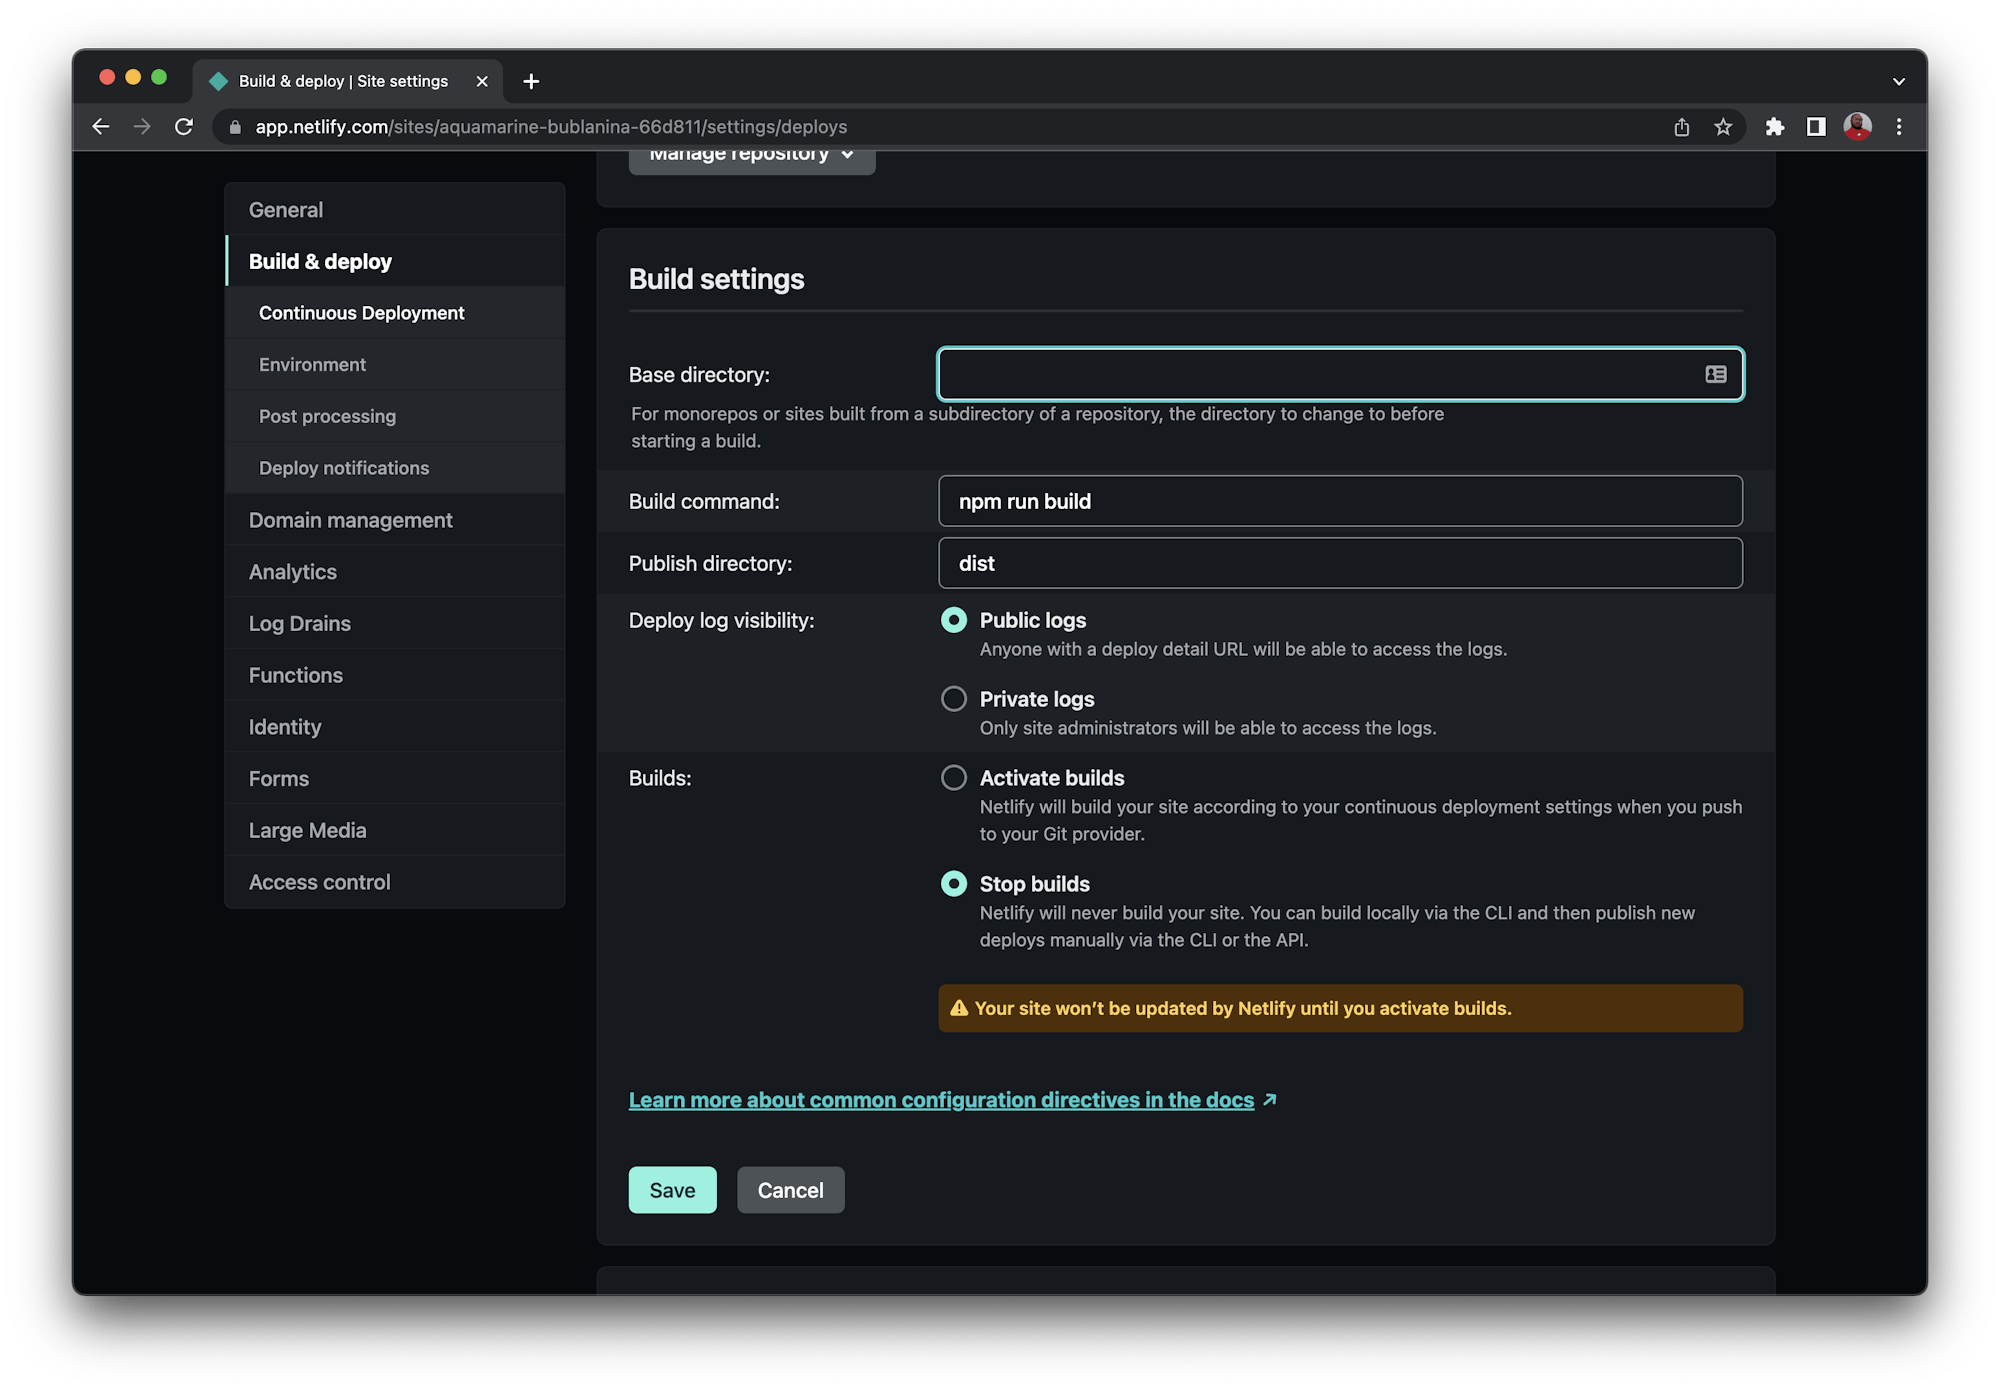
Task: Save the build settings
Action: pos(672,1190)
